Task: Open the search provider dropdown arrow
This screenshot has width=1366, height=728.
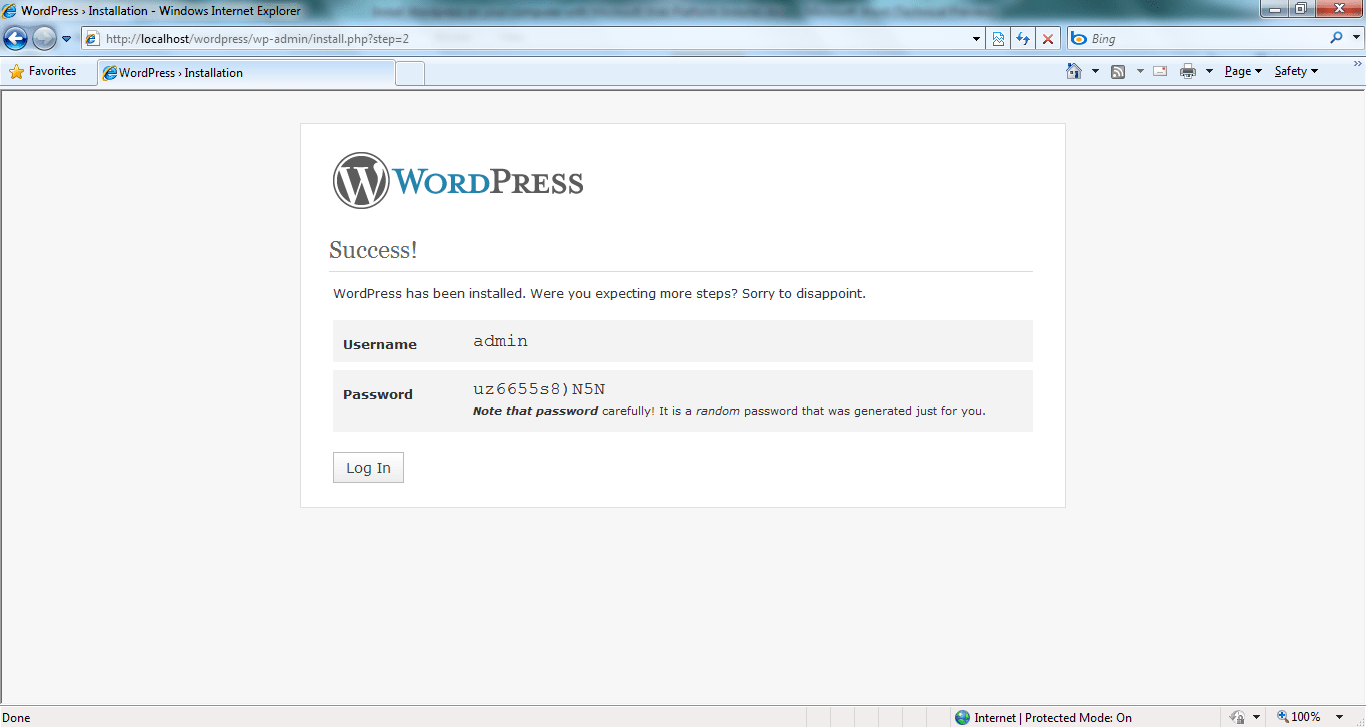Action: coord(1355,38)
